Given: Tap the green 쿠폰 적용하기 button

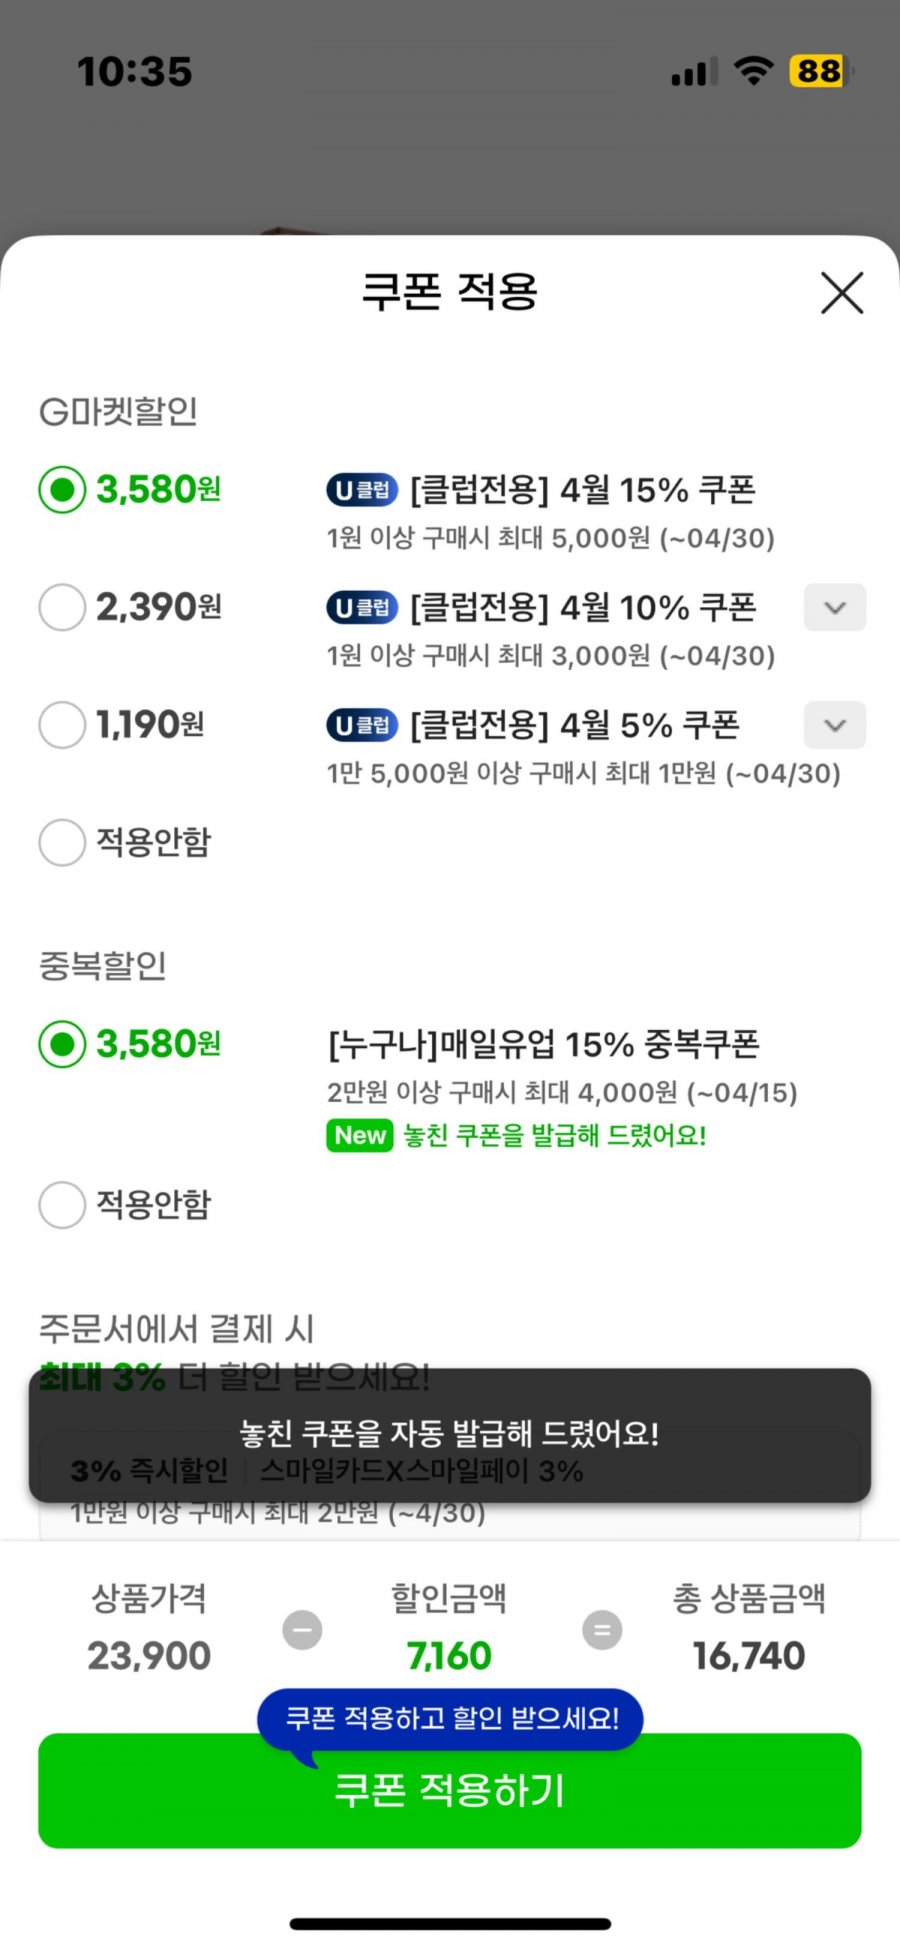Looking at the screenshot, I should [x=450, y=1790].
